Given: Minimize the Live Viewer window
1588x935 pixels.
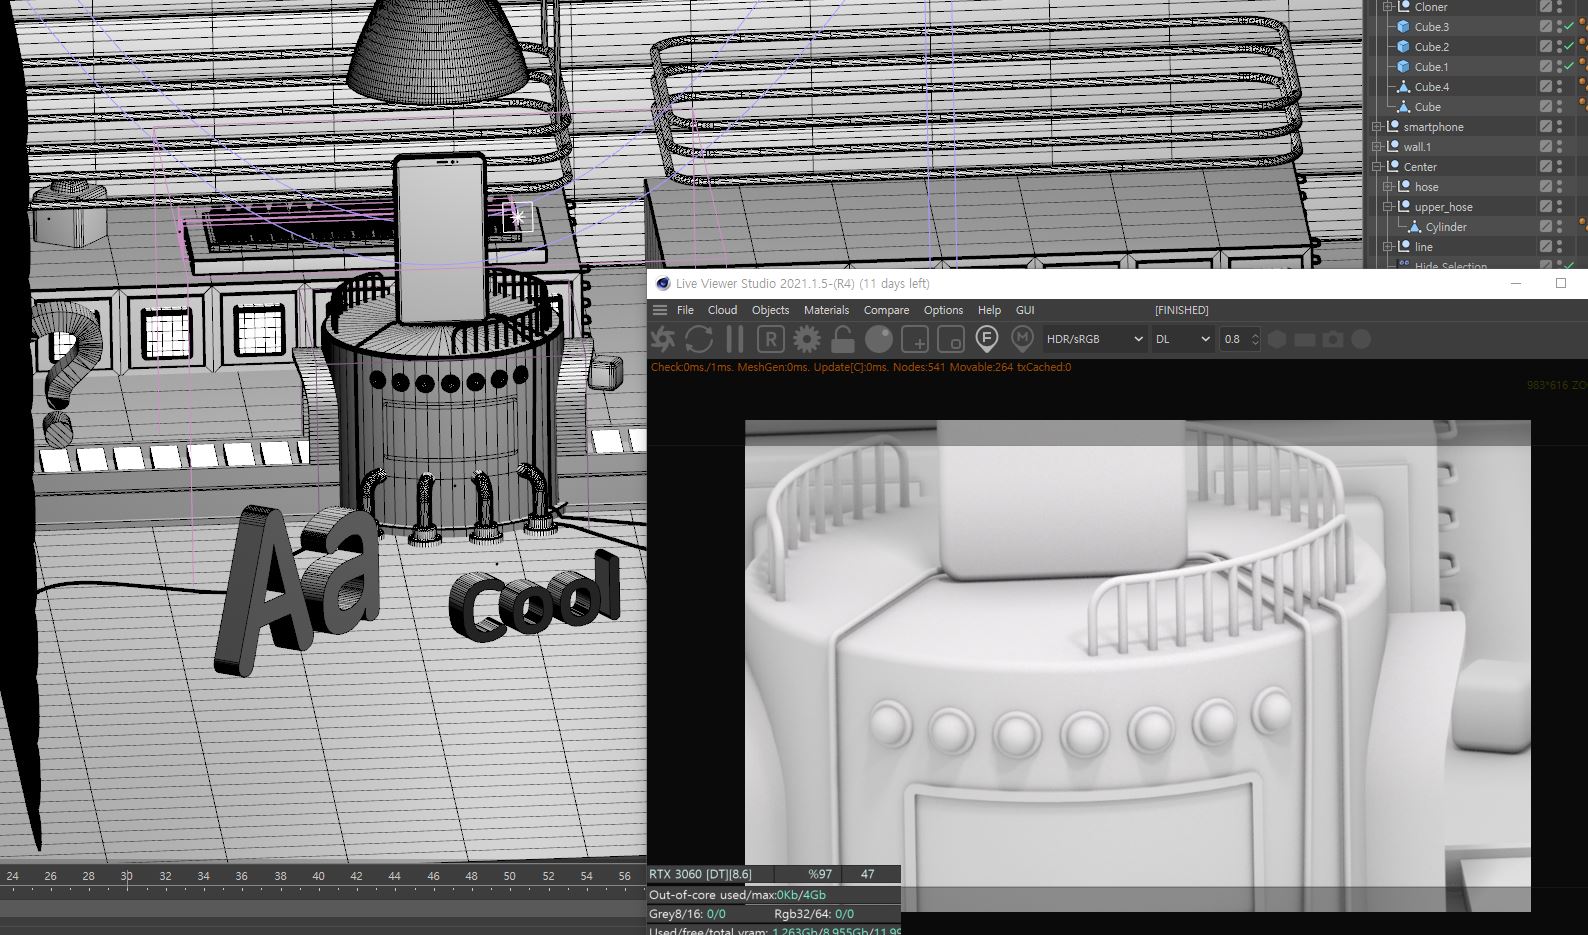Looking at the screenshot, I should pos(1516,283).
